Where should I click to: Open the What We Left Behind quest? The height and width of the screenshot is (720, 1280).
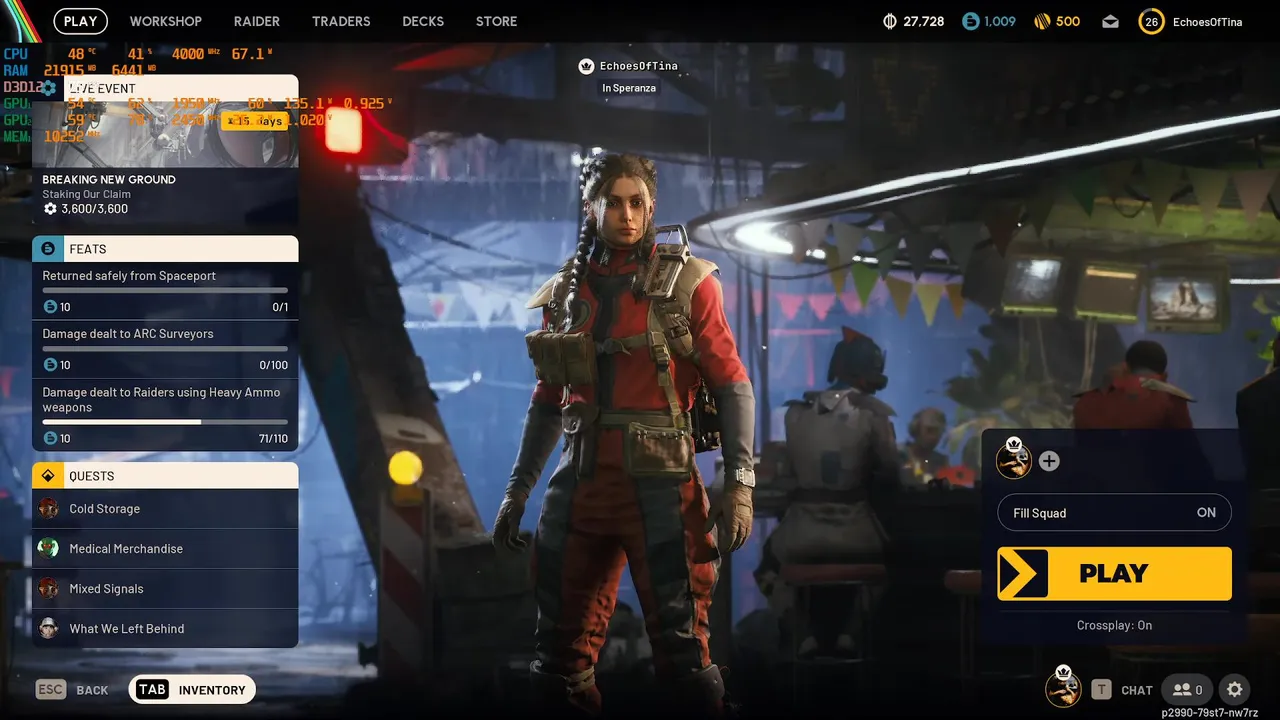pyautogui.click(x=165, y=629)
